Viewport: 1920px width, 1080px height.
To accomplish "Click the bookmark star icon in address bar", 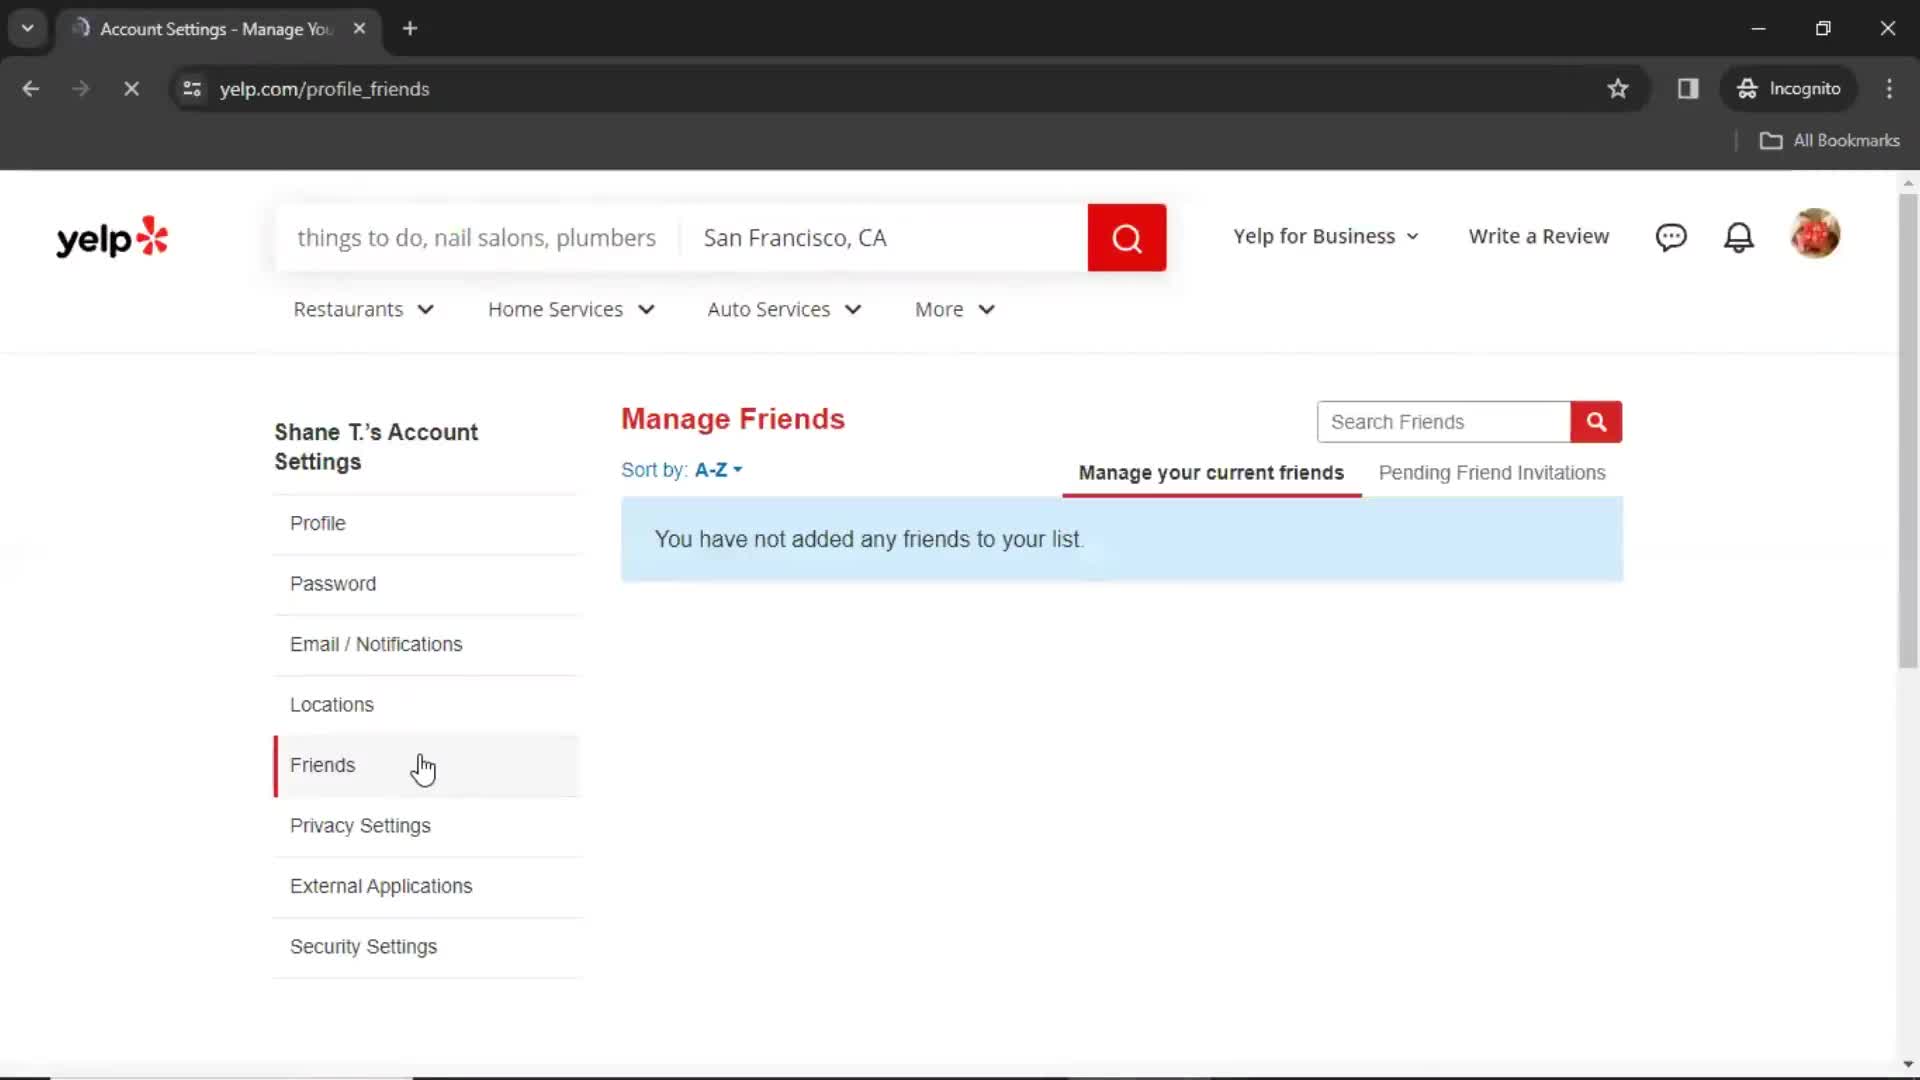I will point(1617,88).
